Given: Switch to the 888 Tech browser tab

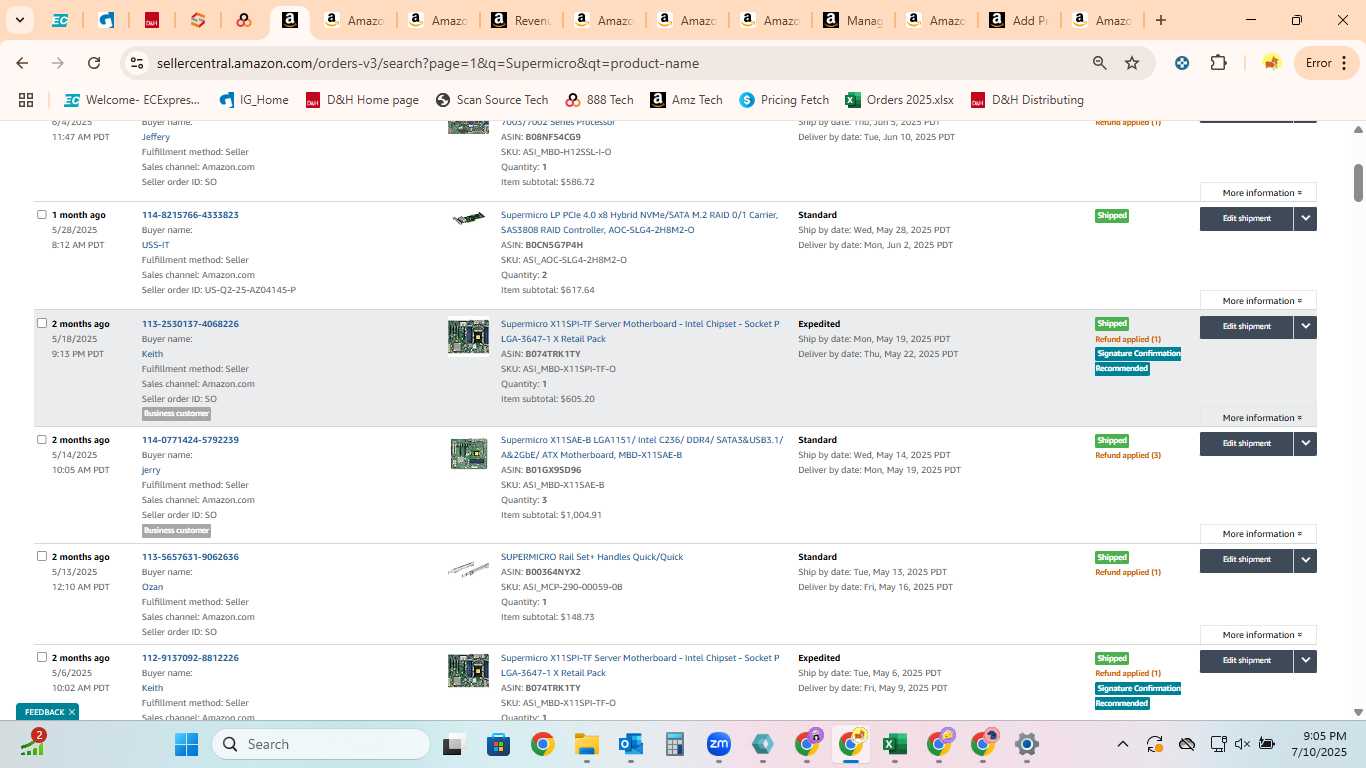Looking at the screenshot, I should point(243,20).
